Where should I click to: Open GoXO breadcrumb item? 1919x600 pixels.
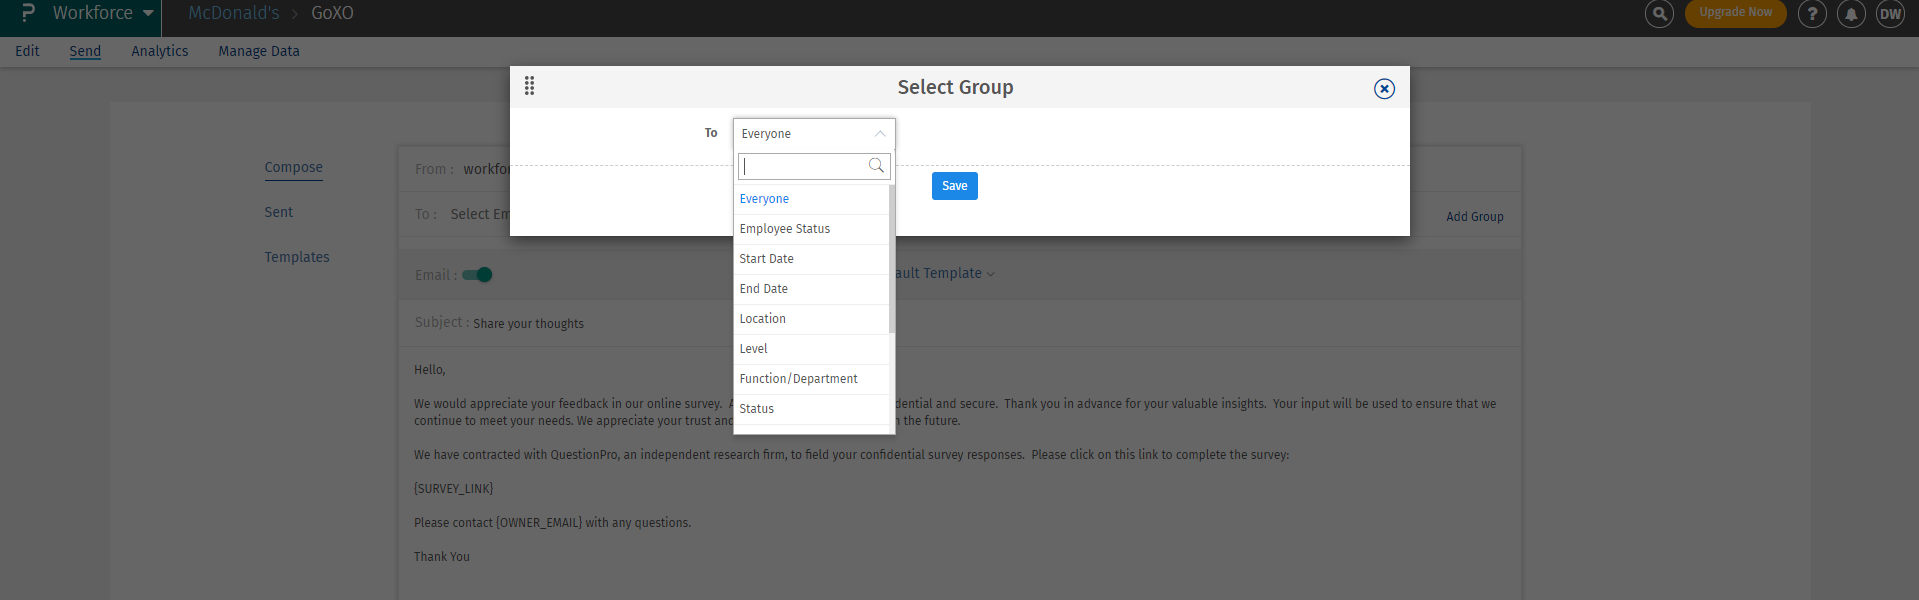pos(332,13)
